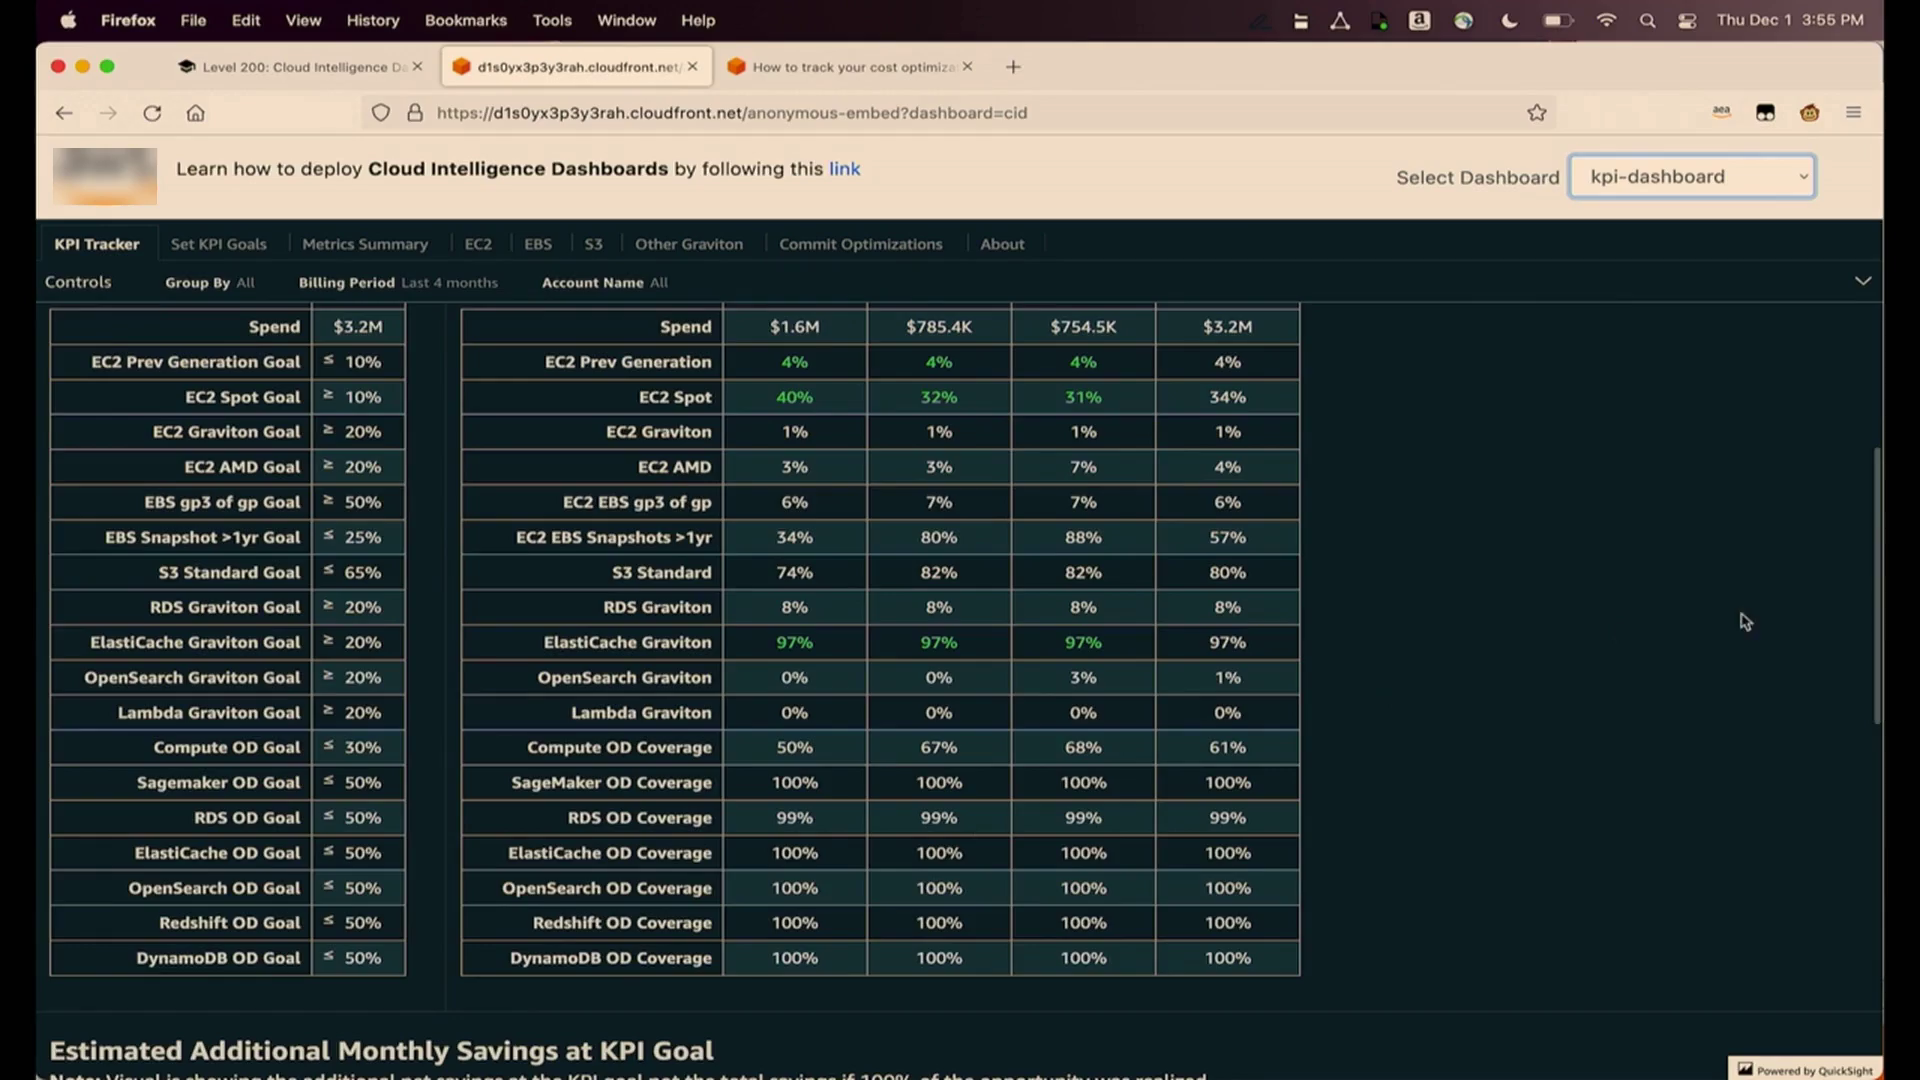The width and height of the screenshot is (1920, 1080).
Task: Open the History menu in the menu bar
Action: coord(372,20)
